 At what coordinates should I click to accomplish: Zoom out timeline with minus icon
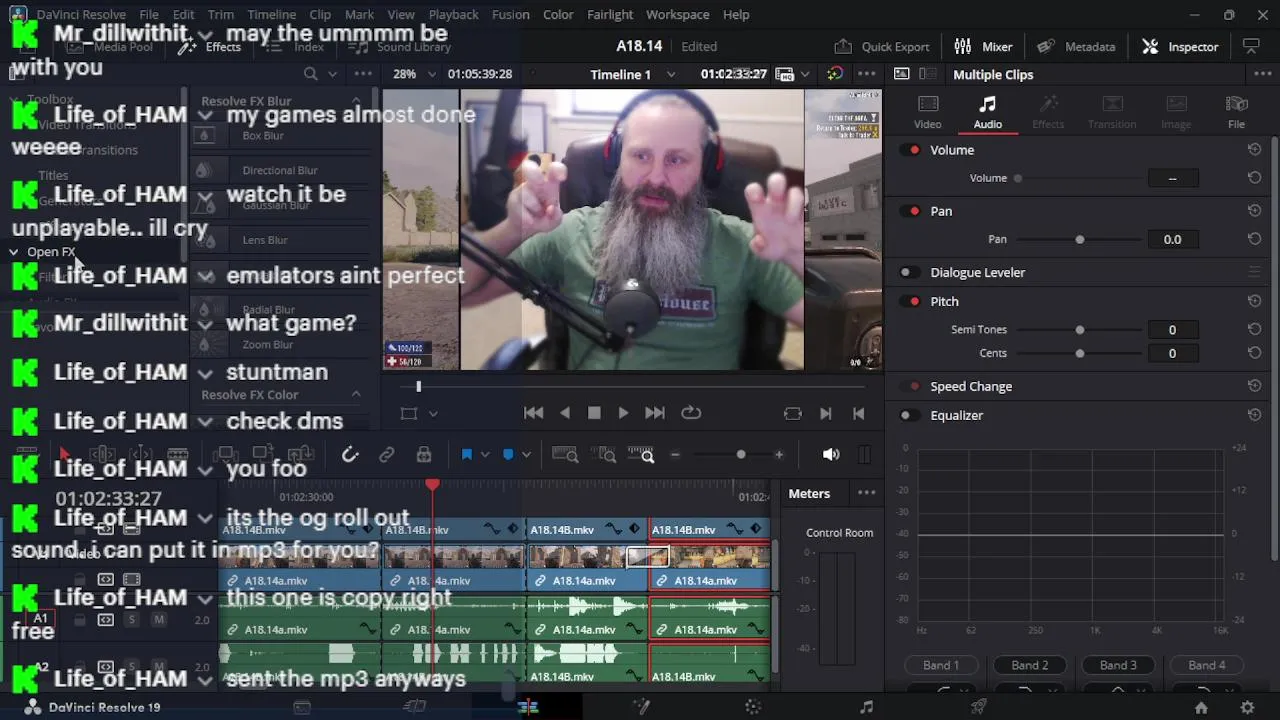pyautogui.click(x=675, y=455)
